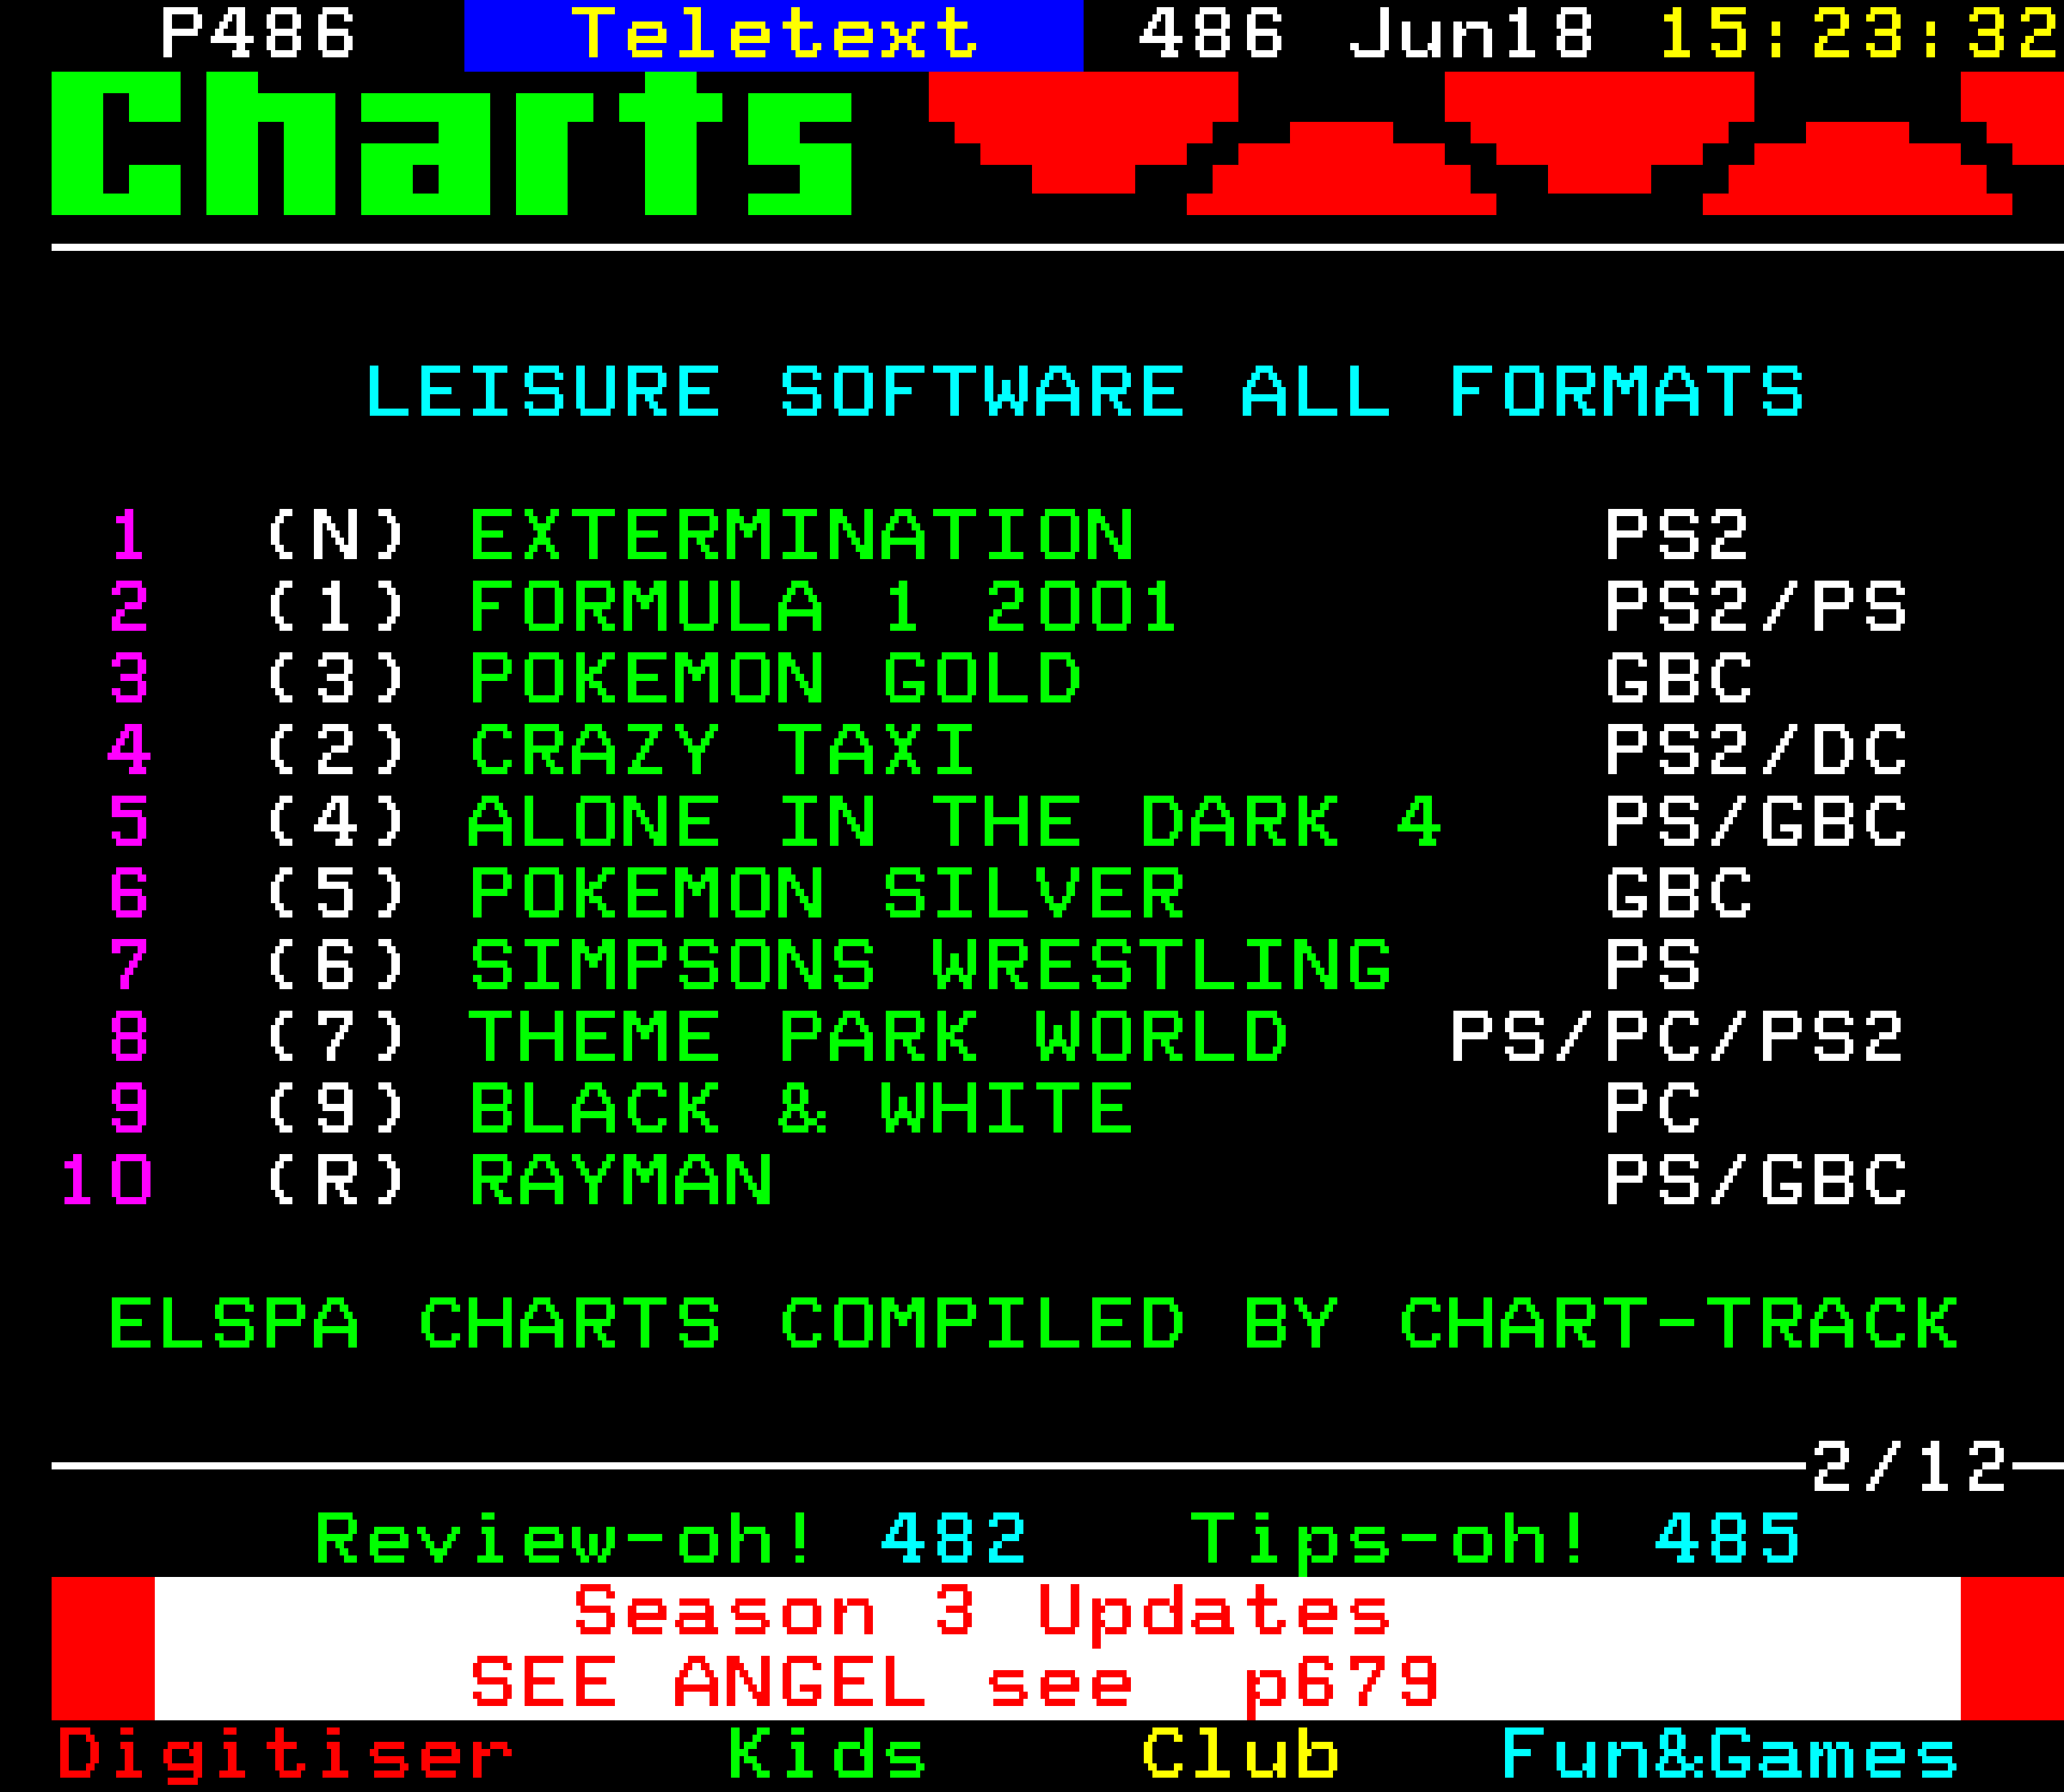Click the 2/12 subpage indicator
This screenshot has width=2064, height=1792.
coord(1909,1466)
